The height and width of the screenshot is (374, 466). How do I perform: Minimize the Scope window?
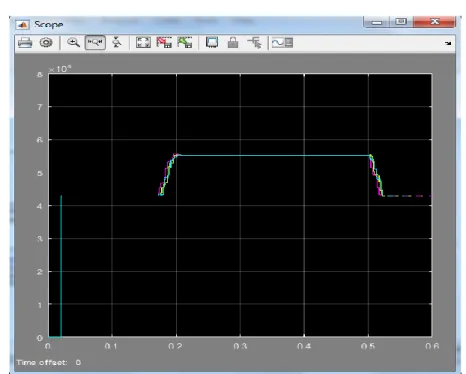point(377,22)
